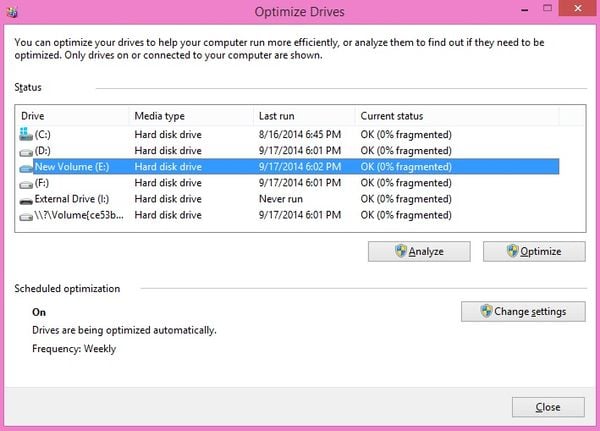This screenshot has height=431, width=600.
Task: Click the shield icon on Optimize button
Action: point(512,252)
